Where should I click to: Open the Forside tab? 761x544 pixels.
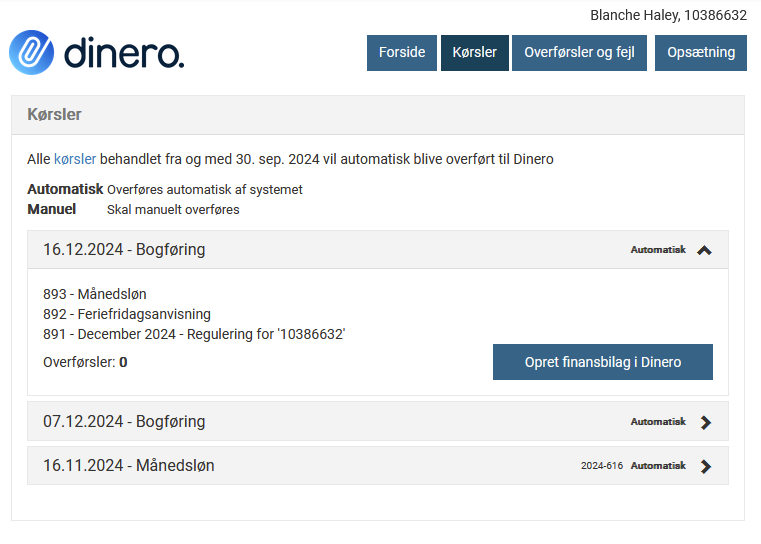(402, 52)
